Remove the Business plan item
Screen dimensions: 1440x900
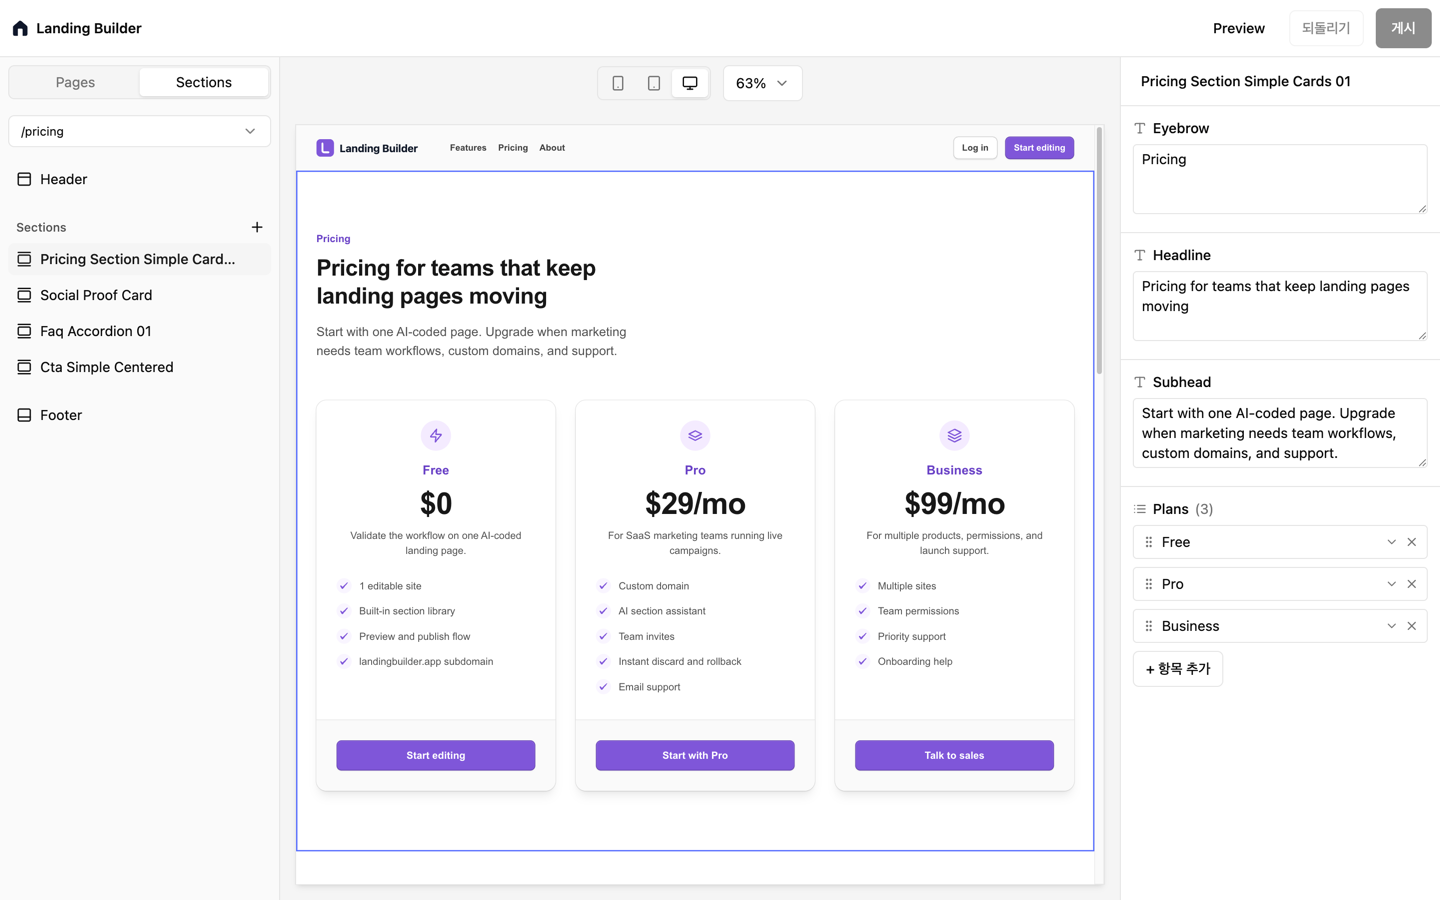1412,626
